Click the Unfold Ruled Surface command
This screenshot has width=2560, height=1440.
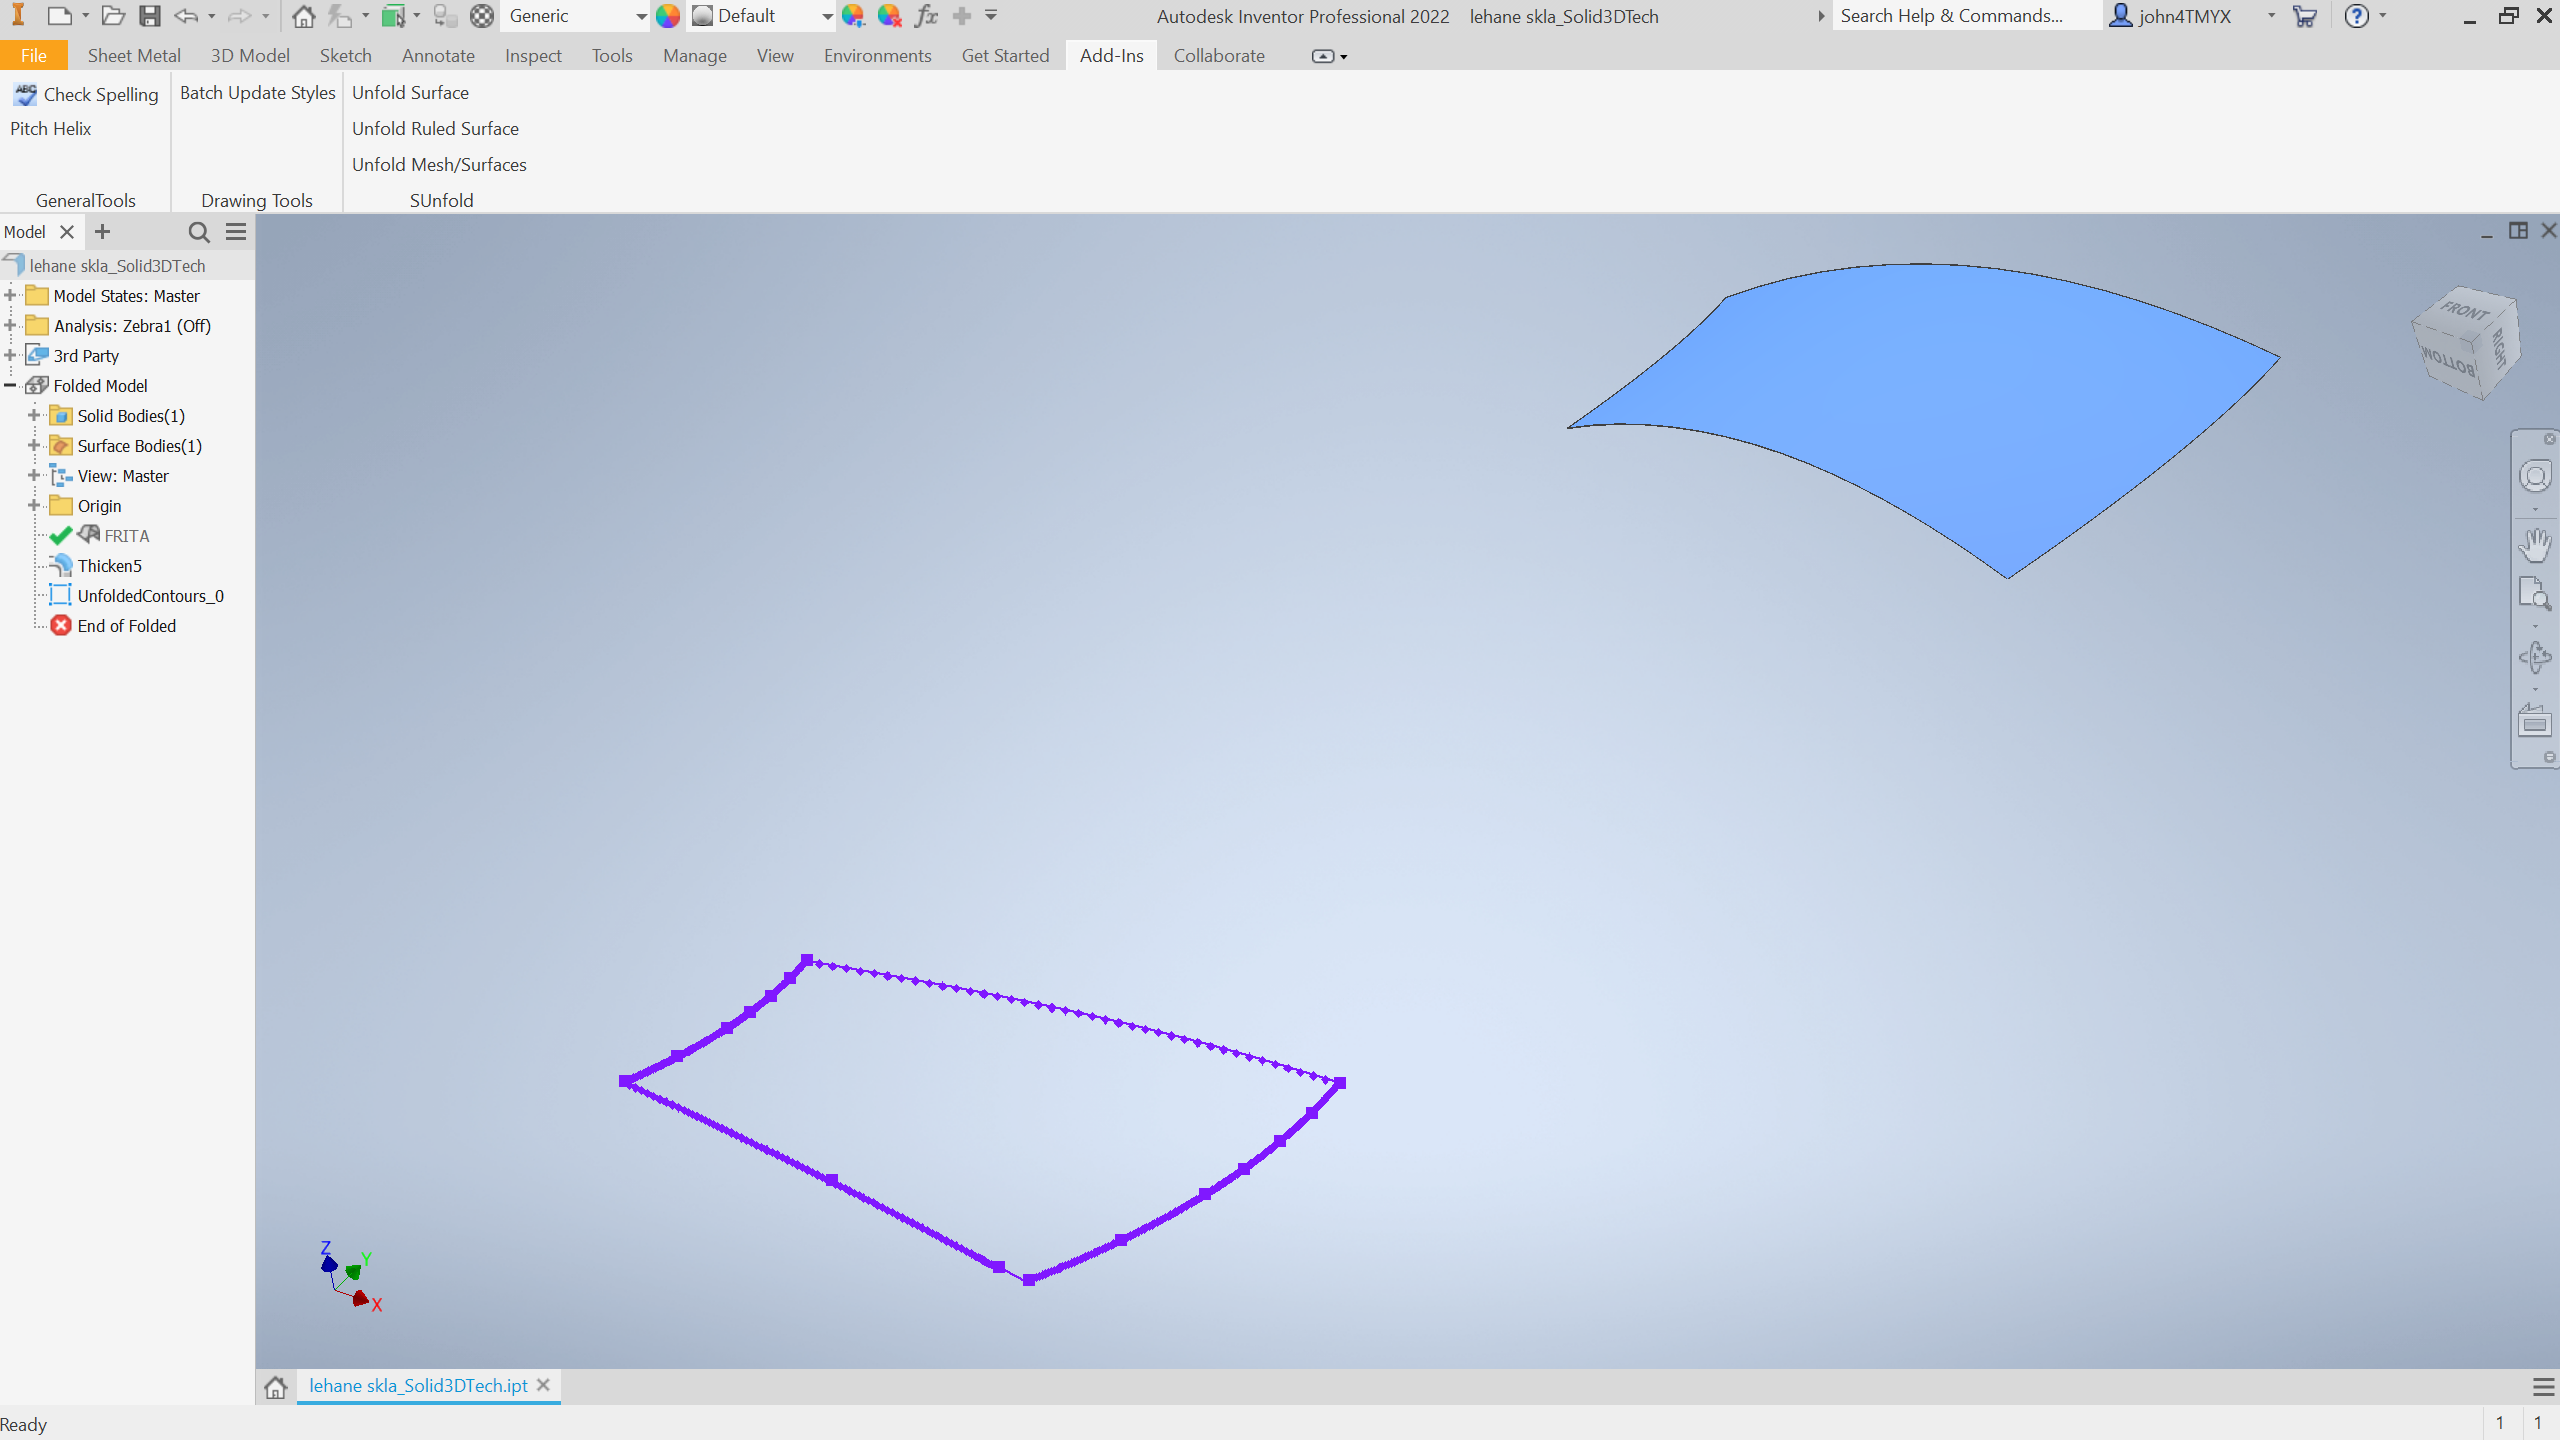coord(435,129)
